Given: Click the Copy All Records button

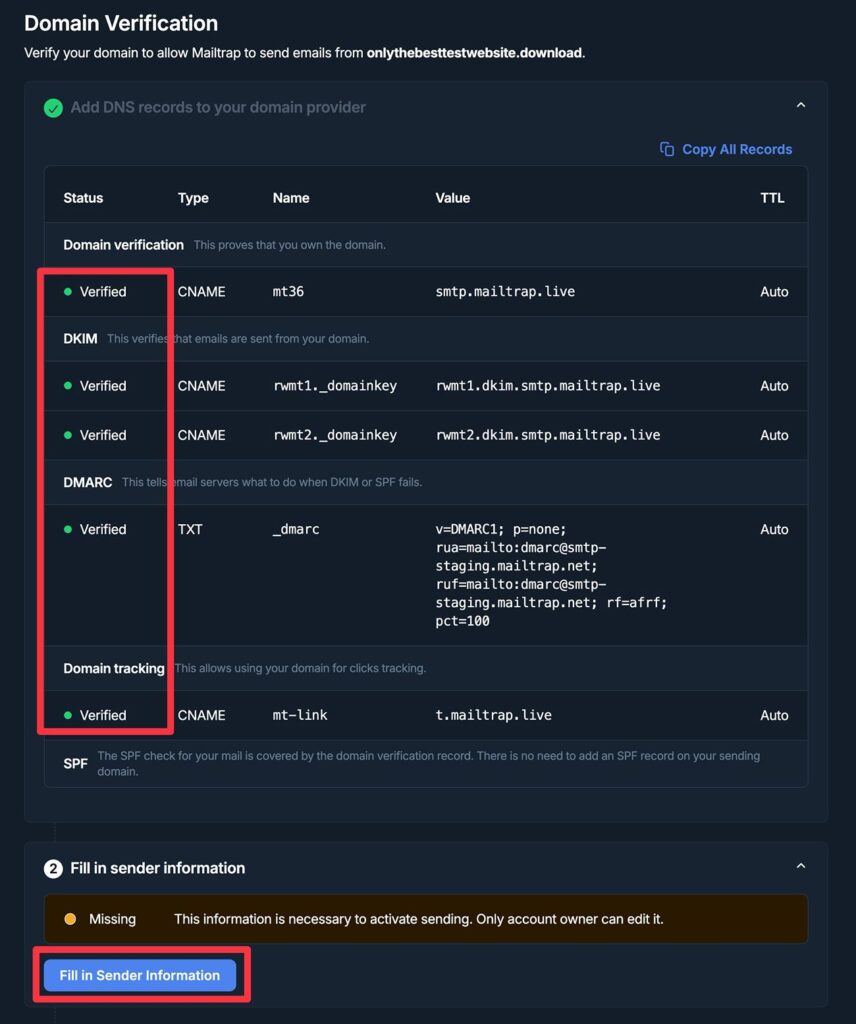Looking at the screenshot, I should pos(726,150).
